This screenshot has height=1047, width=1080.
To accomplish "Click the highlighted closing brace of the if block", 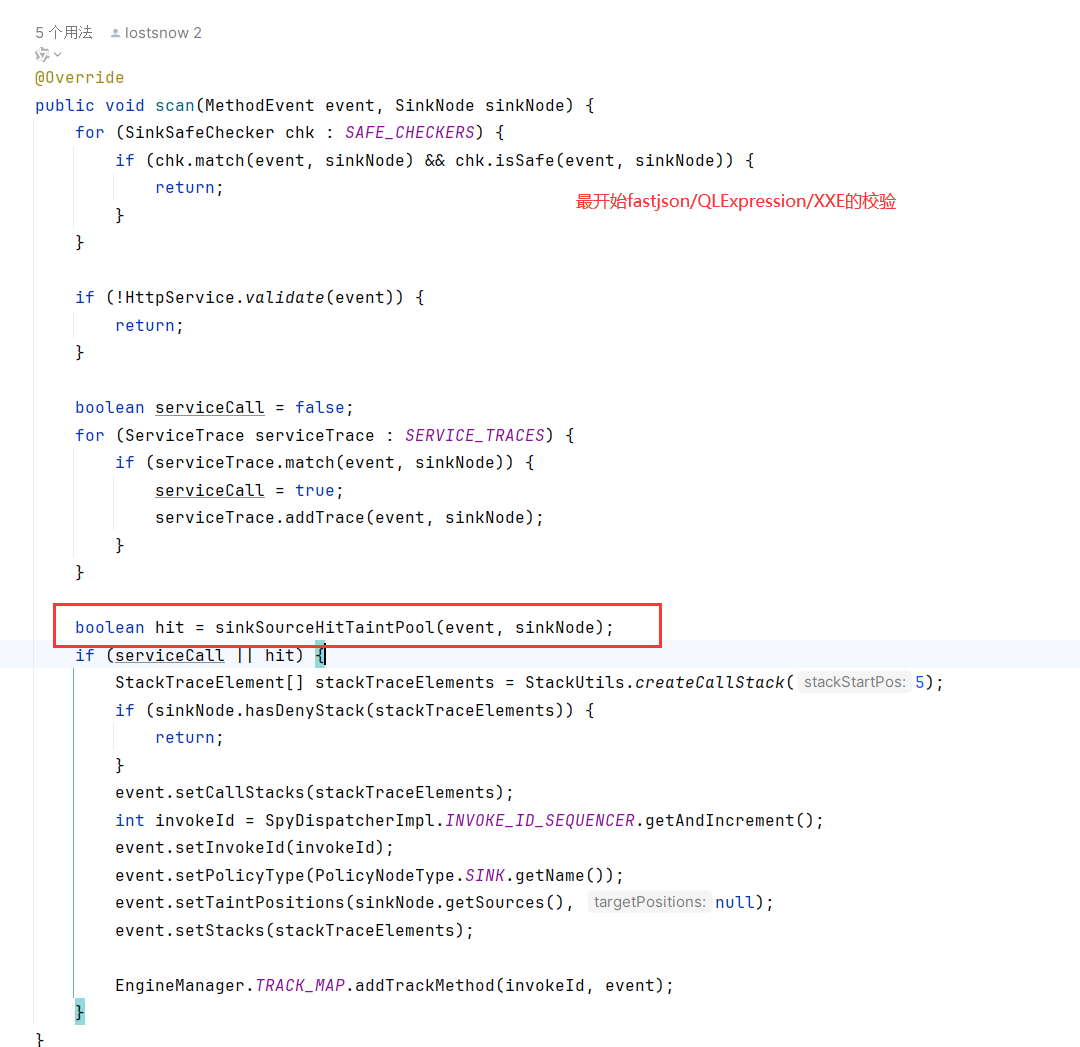I will [80, 1012].
